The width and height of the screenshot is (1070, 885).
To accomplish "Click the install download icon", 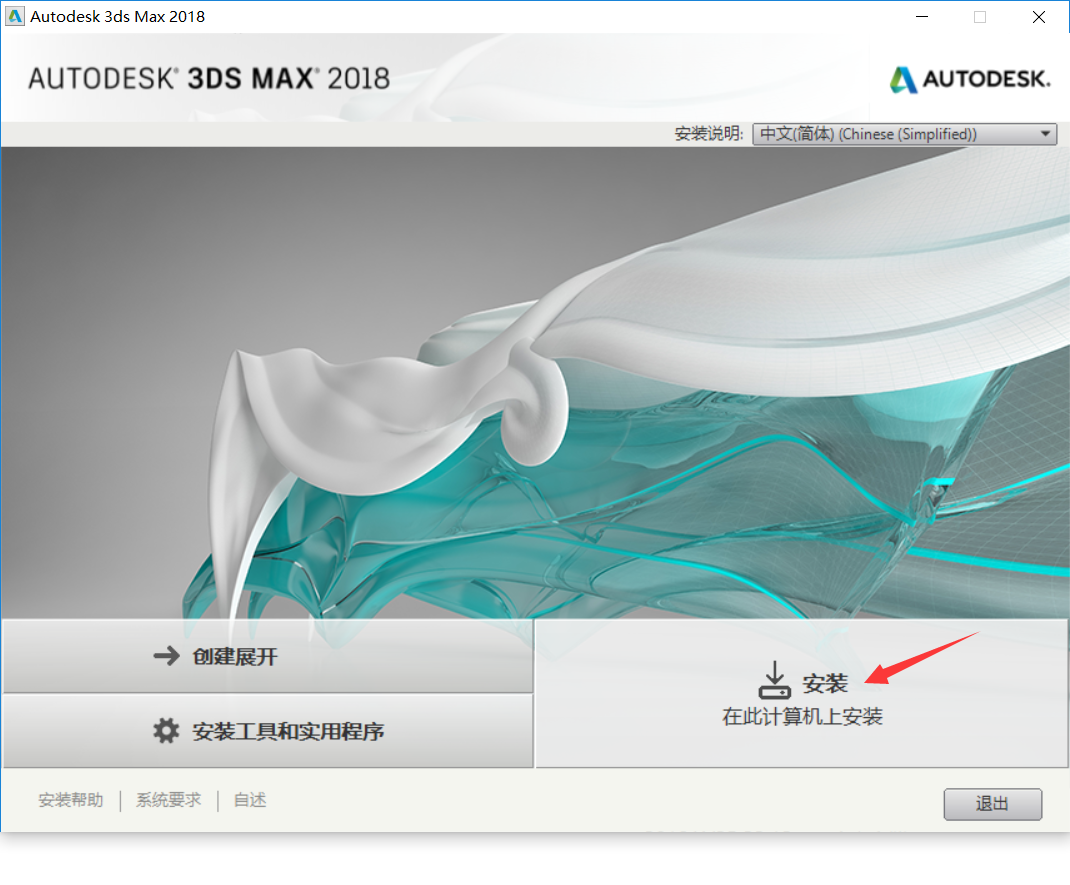I will pos(775,680).
